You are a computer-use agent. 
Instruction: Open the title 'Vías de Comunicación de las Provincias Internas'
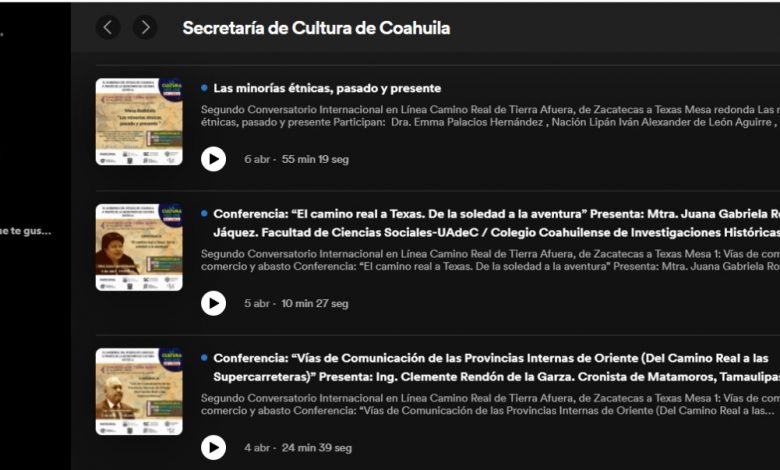pos(496,368)
